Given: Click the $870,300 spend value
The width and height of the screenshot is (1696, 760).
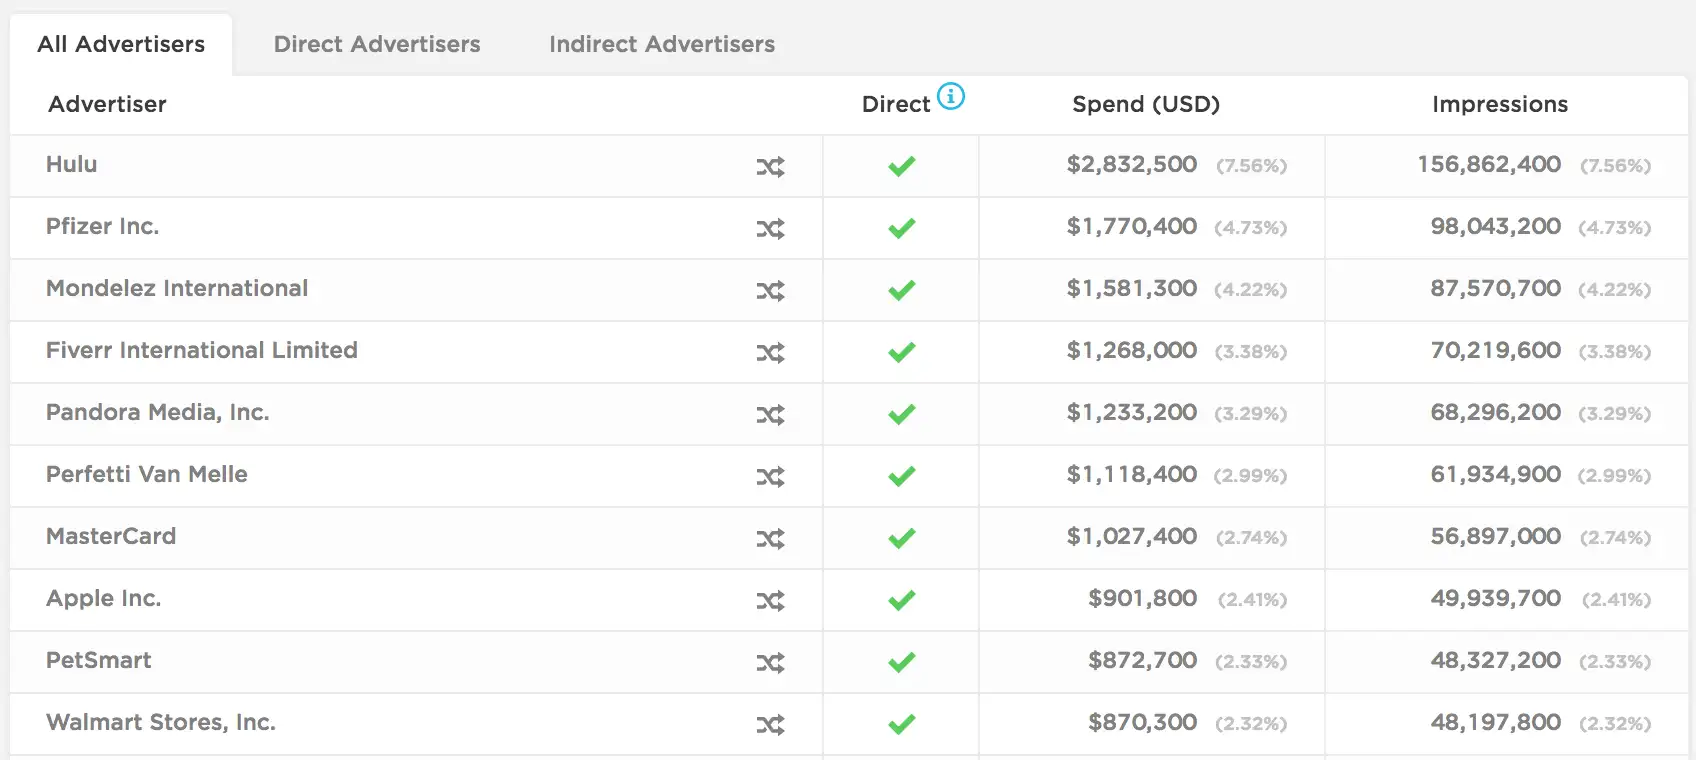Looking at the screenshot, I should click(1143, 722).
